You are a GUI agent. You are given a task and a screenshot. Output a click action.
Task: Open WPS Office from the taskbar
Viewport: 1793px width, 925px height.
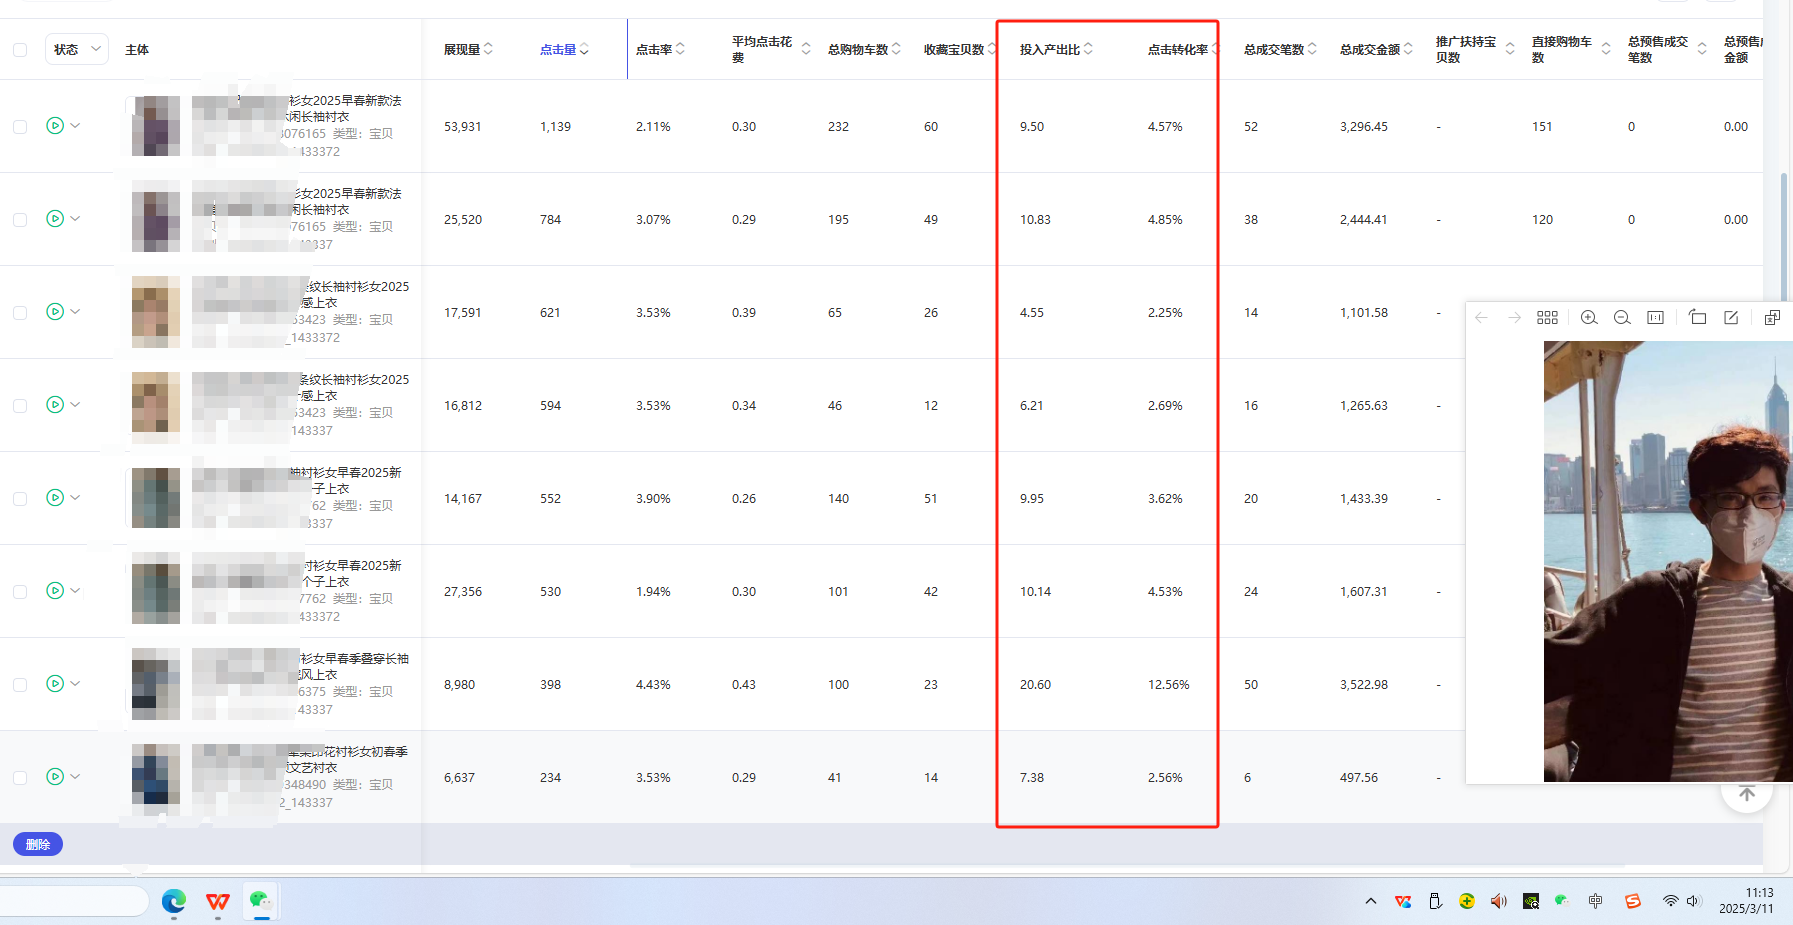point(218,901)
